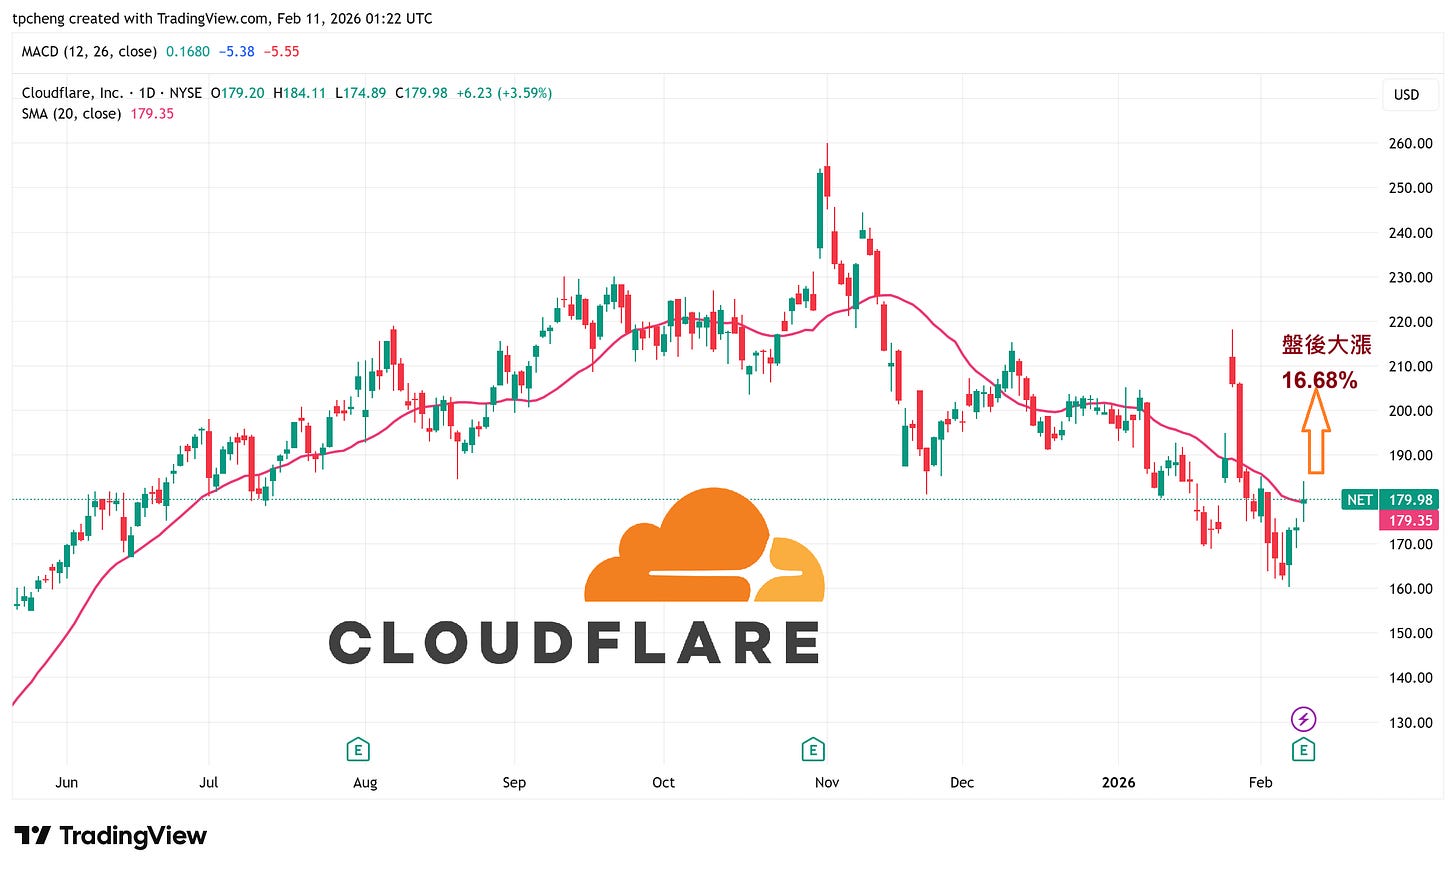
Task: Click the 250.00 price axis label
Action: 1410,188
